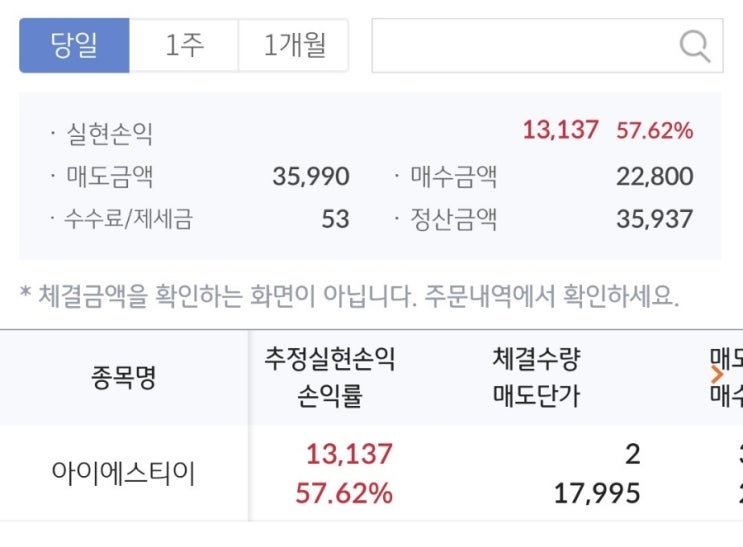Click the 정산금액 value 35,937

pos(655,219)
